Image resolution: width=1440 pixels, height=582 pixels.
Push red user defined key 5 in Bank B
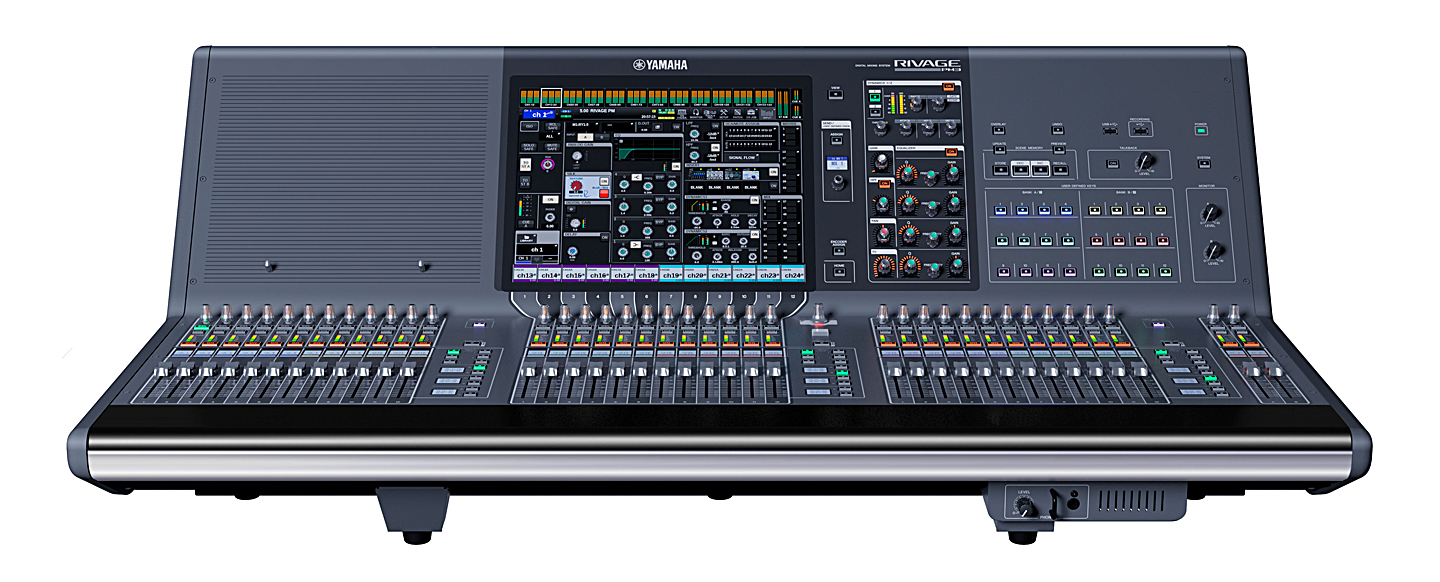coord(1097,241)
